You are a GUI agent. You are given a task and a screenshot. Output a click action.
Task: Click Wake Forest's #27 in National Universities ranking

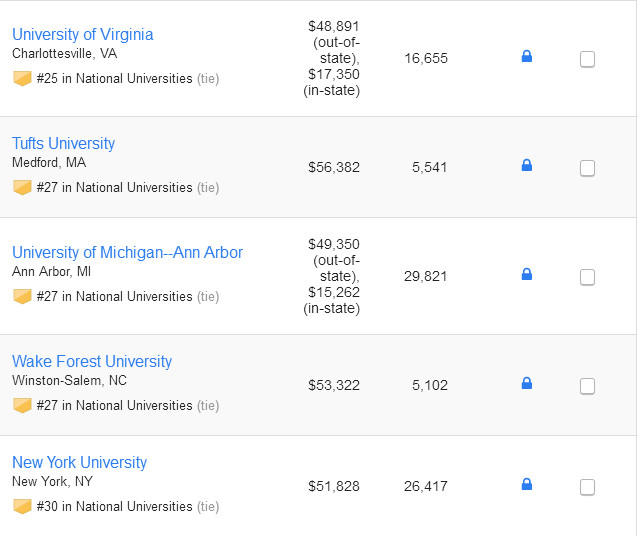114,405
